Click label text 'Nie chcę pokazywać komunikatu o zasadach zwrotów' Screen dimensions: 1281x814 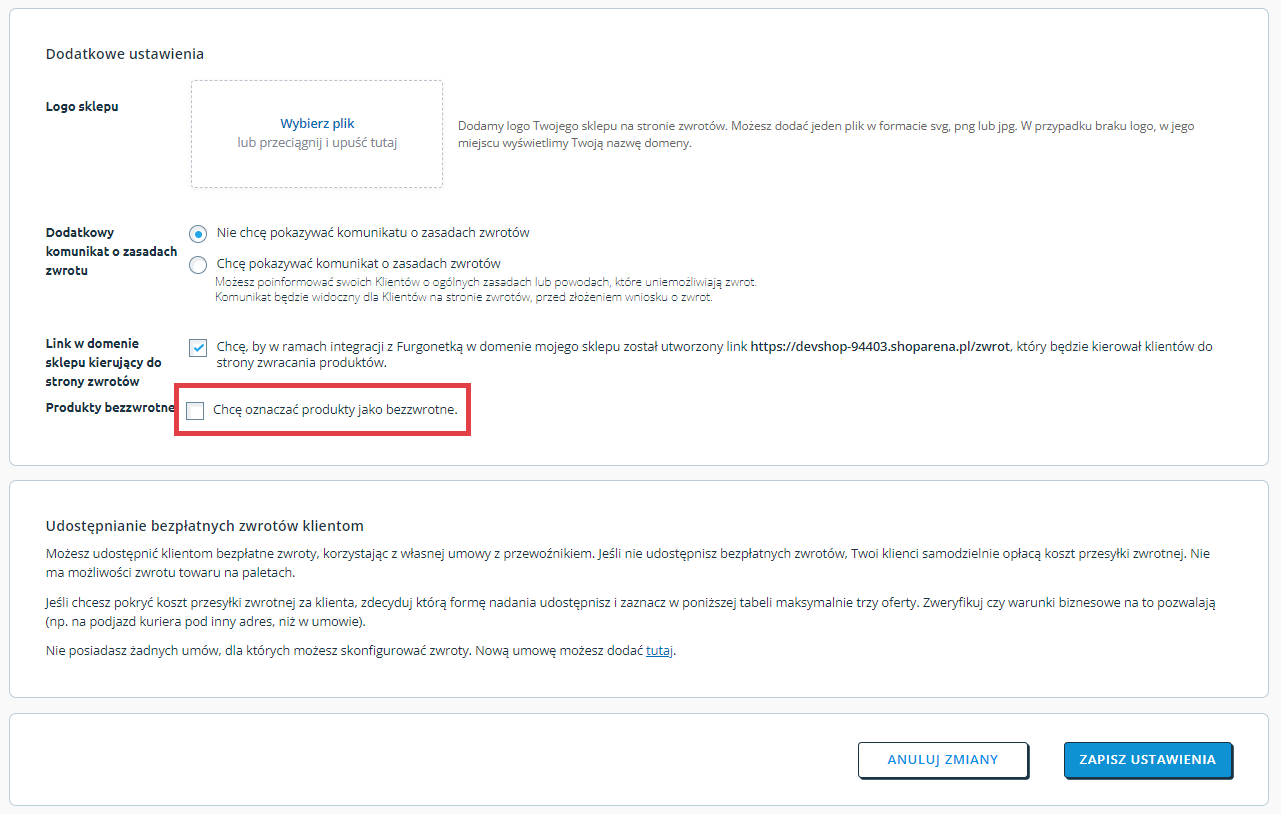[373, 232]
